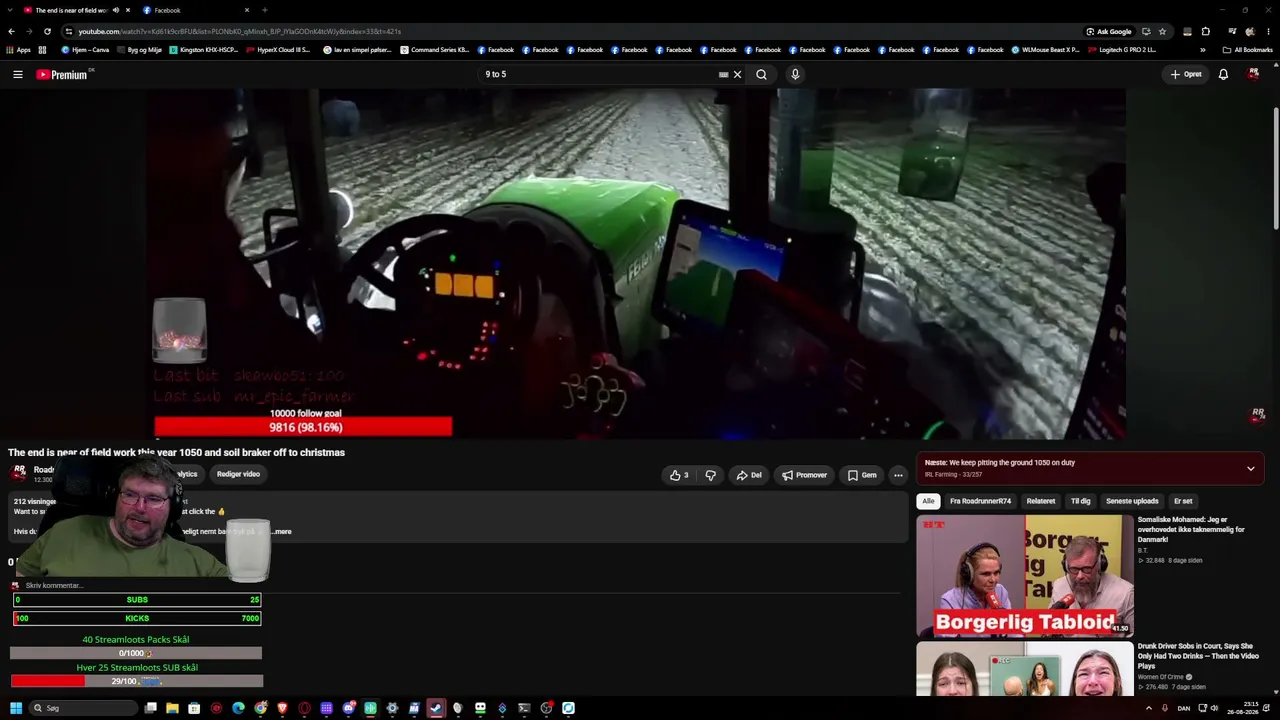Open the 'Women Of Crime' channel name
The width and height of the screenshot is (1280, 720).
tap(1161, 677)
